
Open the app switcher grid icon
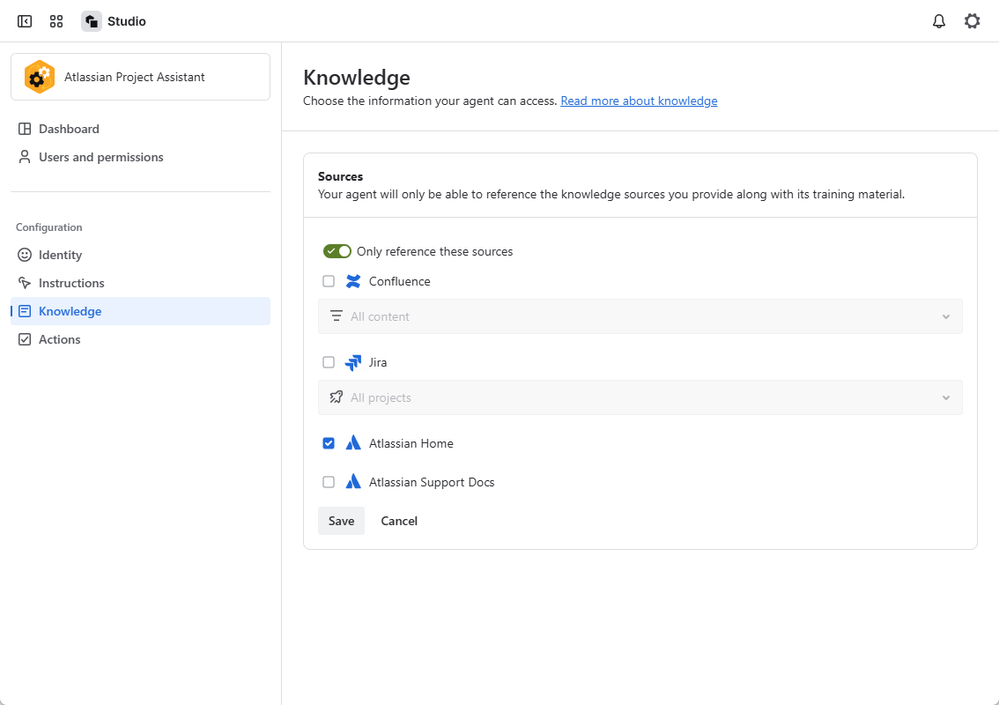[x=56, y=21]
